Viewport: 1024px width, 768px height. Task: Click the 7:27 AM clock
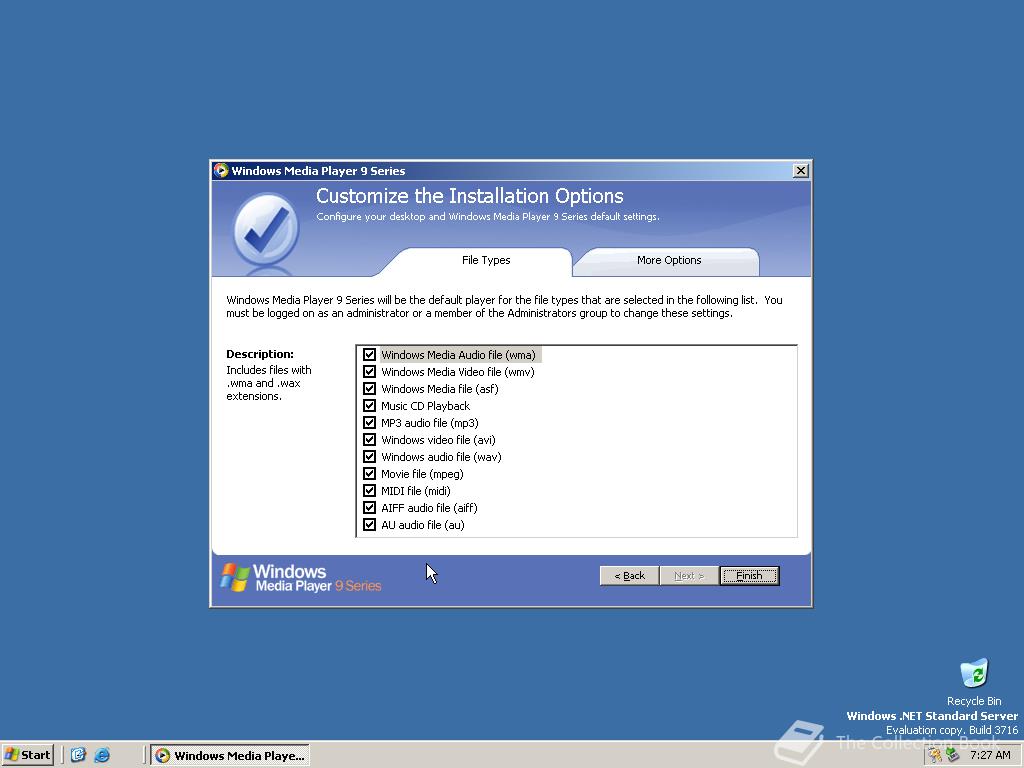990,755
